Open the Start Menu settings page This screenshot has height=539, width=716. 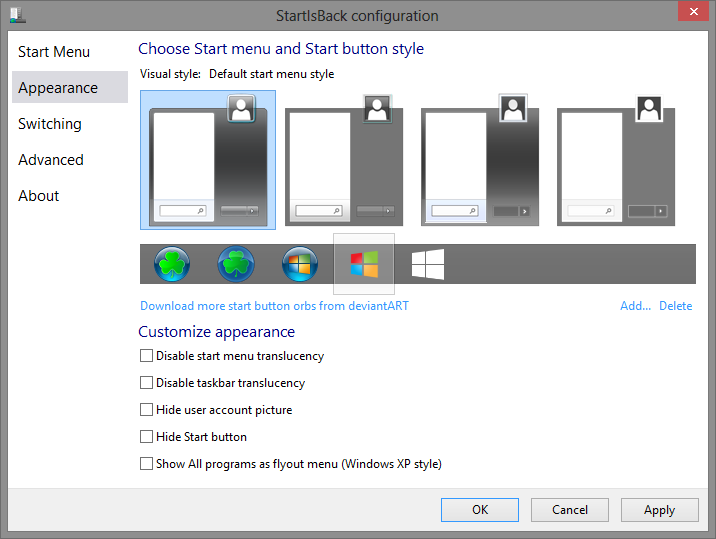pos(54,52)
